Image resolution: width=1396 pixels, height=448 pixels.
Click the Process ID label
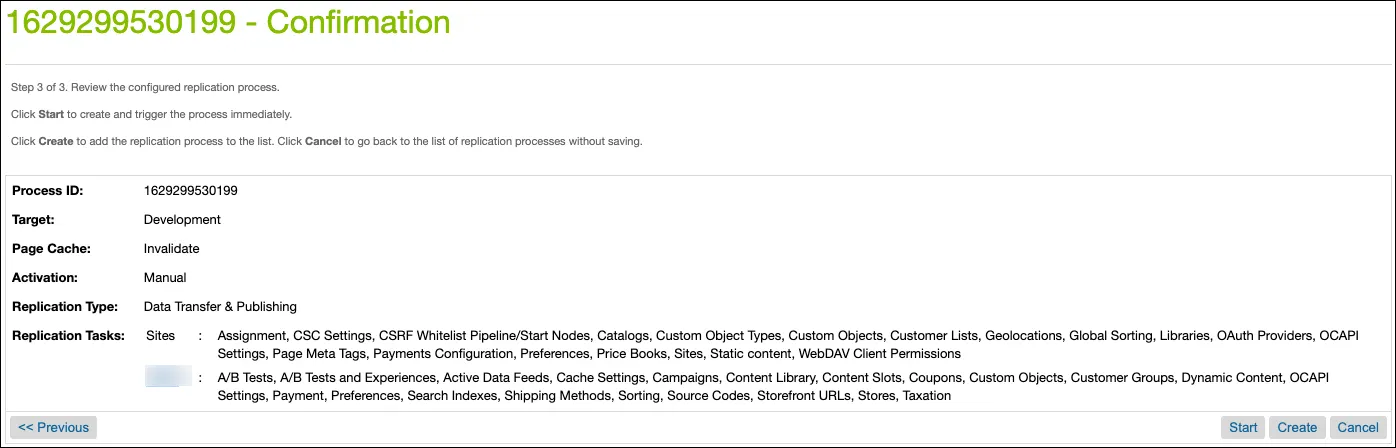47,191
